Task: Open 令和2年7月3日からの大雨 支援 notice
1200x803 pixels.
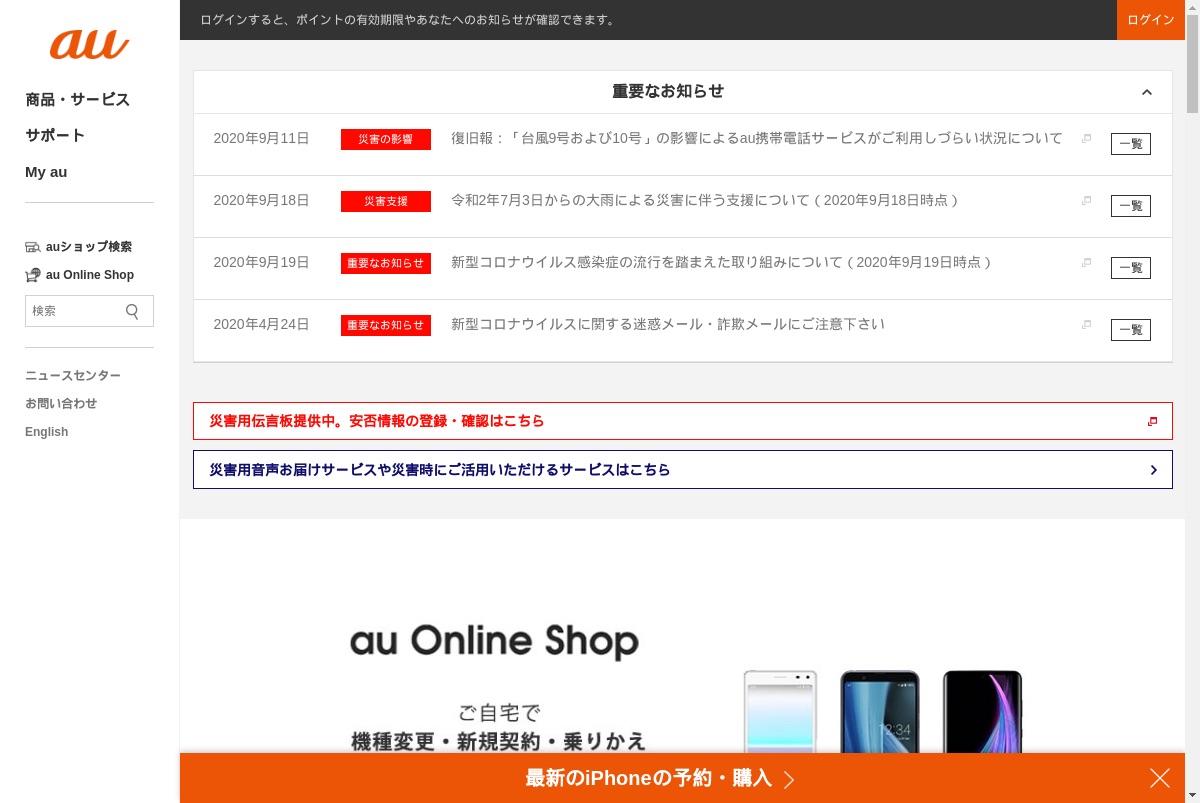Action: point(705,200)
